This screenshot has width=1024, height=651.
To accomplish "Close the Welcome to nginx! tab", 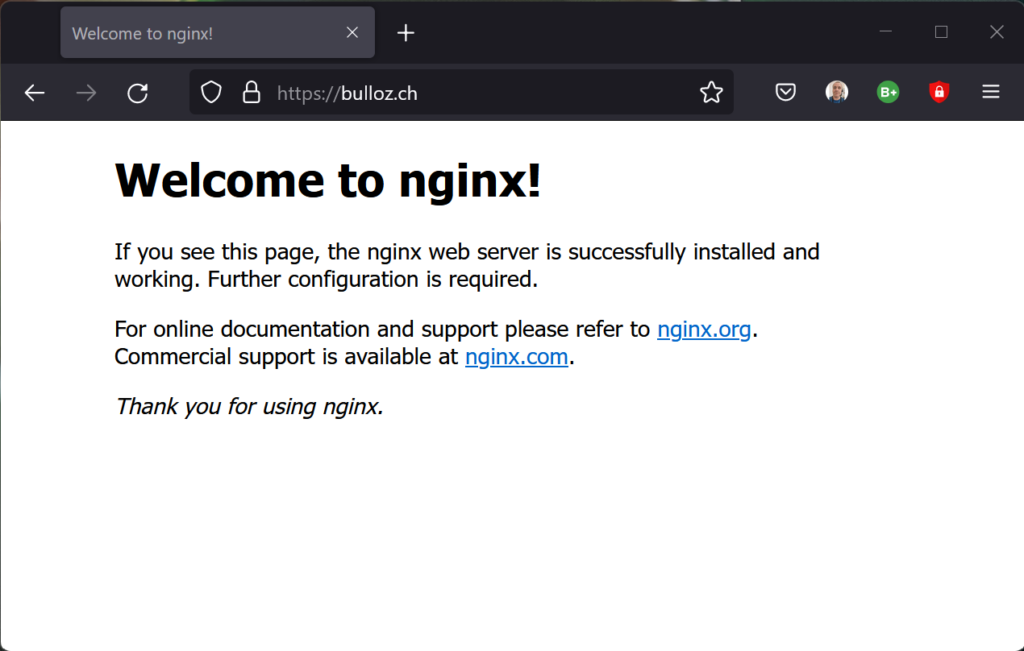I will [x=352, y=33].
